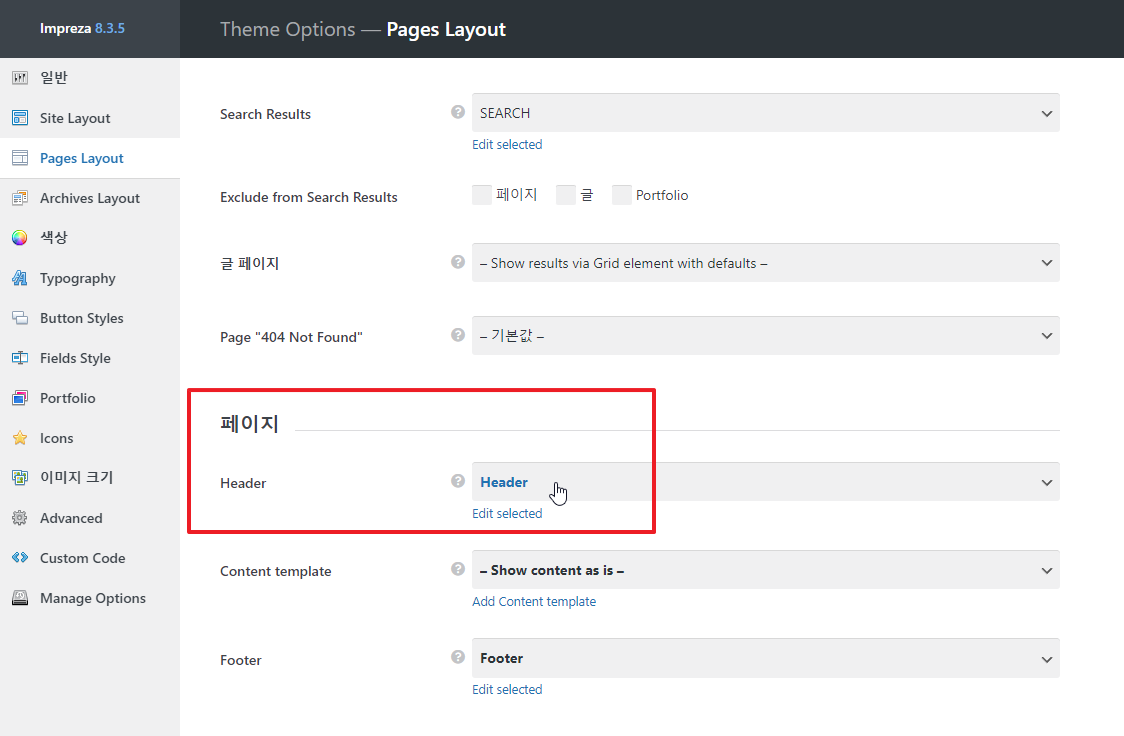Click the Icons star icon

(20, 438)
